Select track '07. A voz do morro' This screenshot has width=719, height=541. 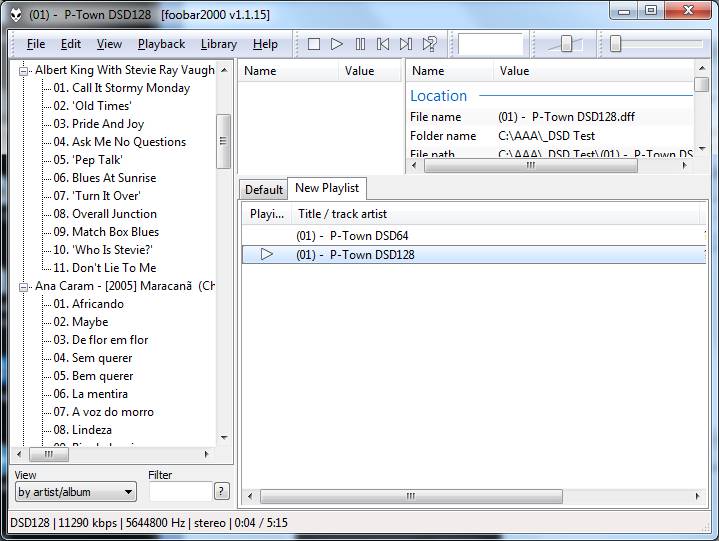(103, 412)
